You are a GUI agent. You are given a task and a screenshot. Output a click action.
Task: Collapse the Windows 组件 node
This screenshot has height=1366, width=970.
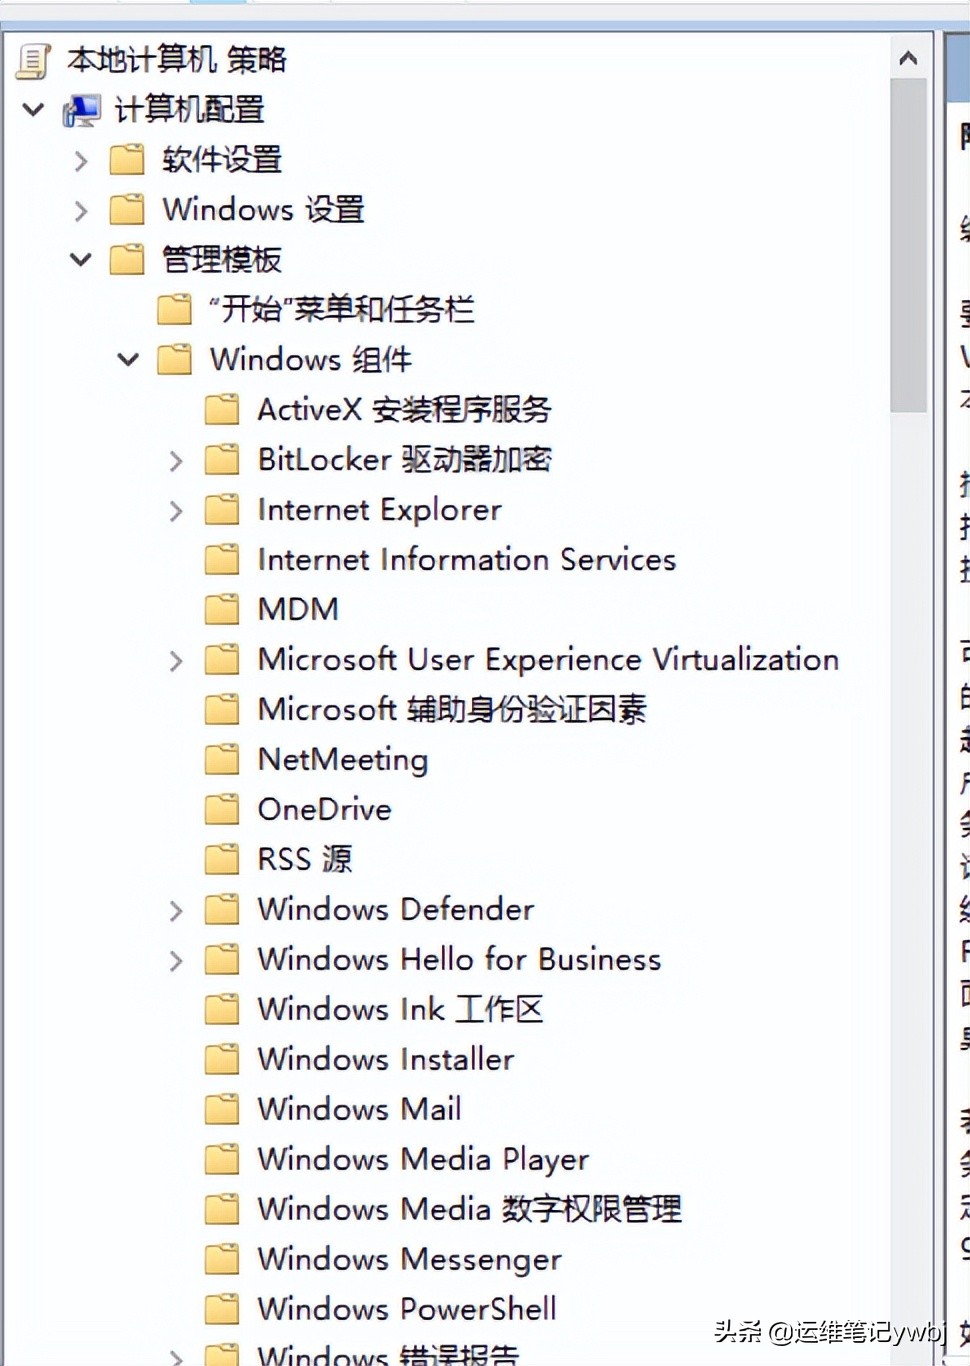pos(128,359)
